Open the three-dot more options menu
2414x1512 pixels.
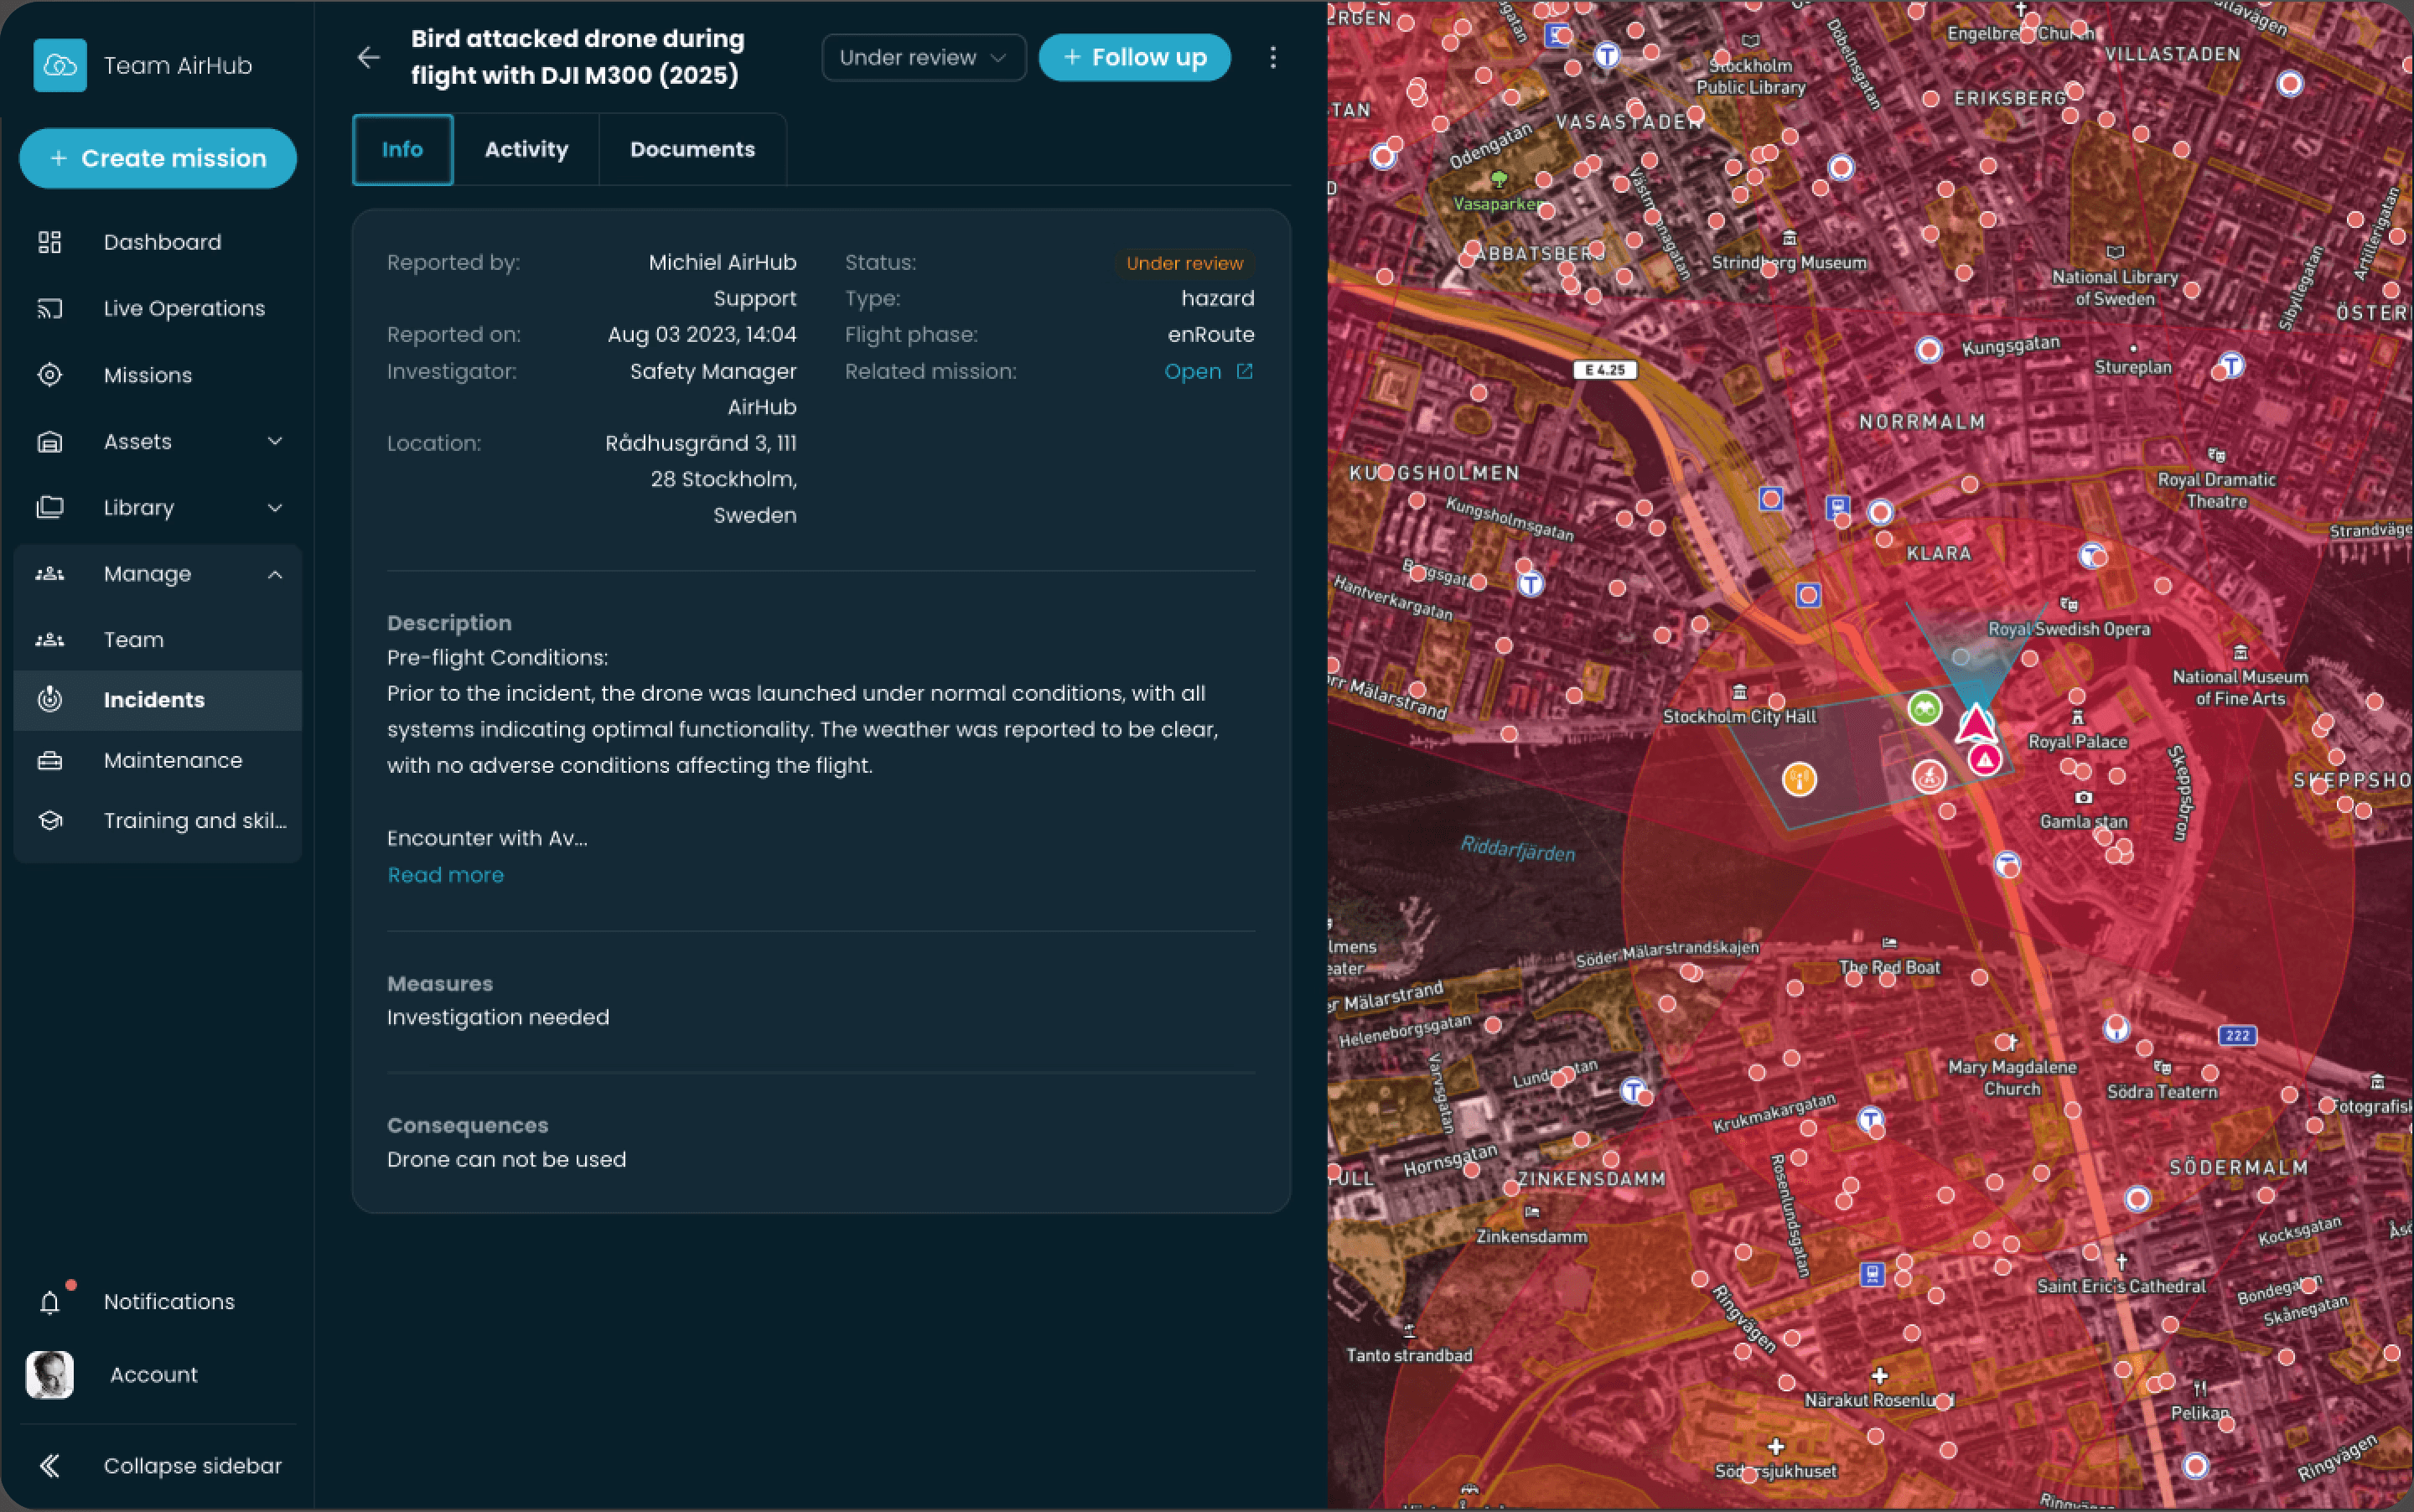1272,57
